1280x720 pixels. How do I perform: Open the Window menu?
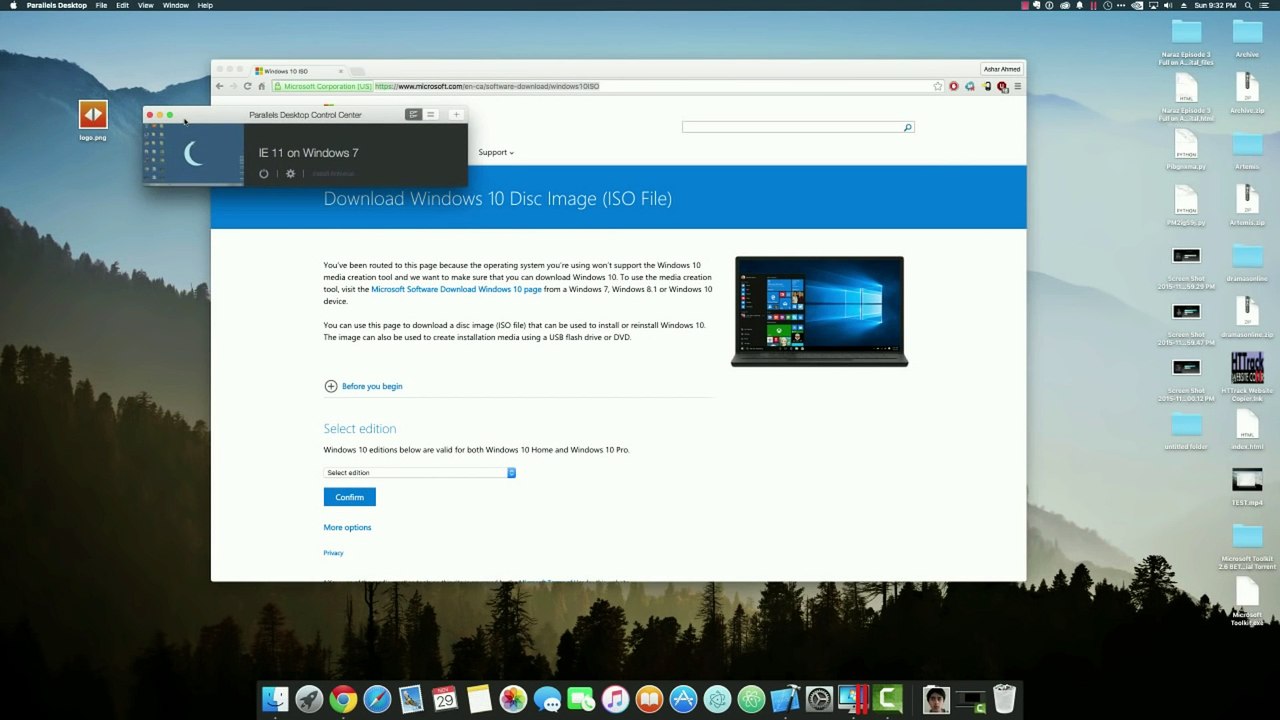click(x=175, y=5)
